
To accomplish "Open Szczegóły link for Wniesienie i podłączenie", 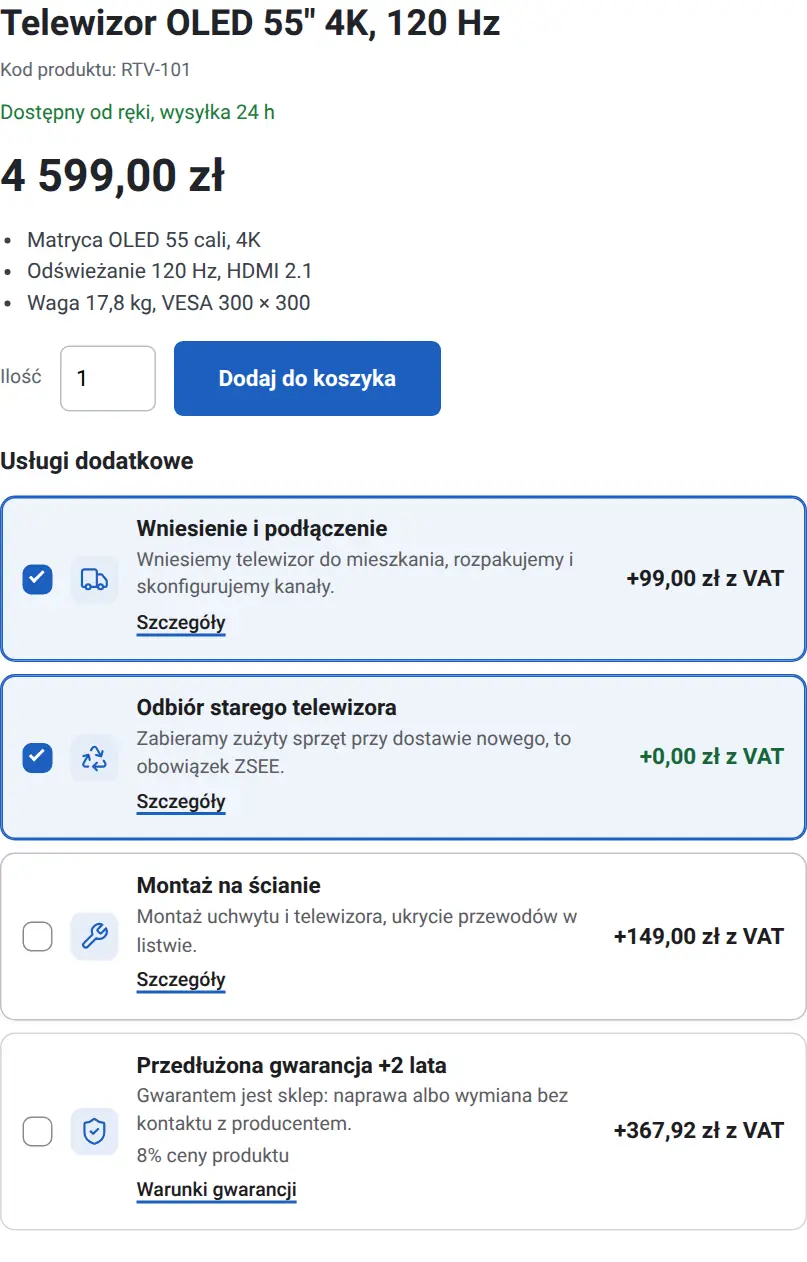I will [181, 623].
